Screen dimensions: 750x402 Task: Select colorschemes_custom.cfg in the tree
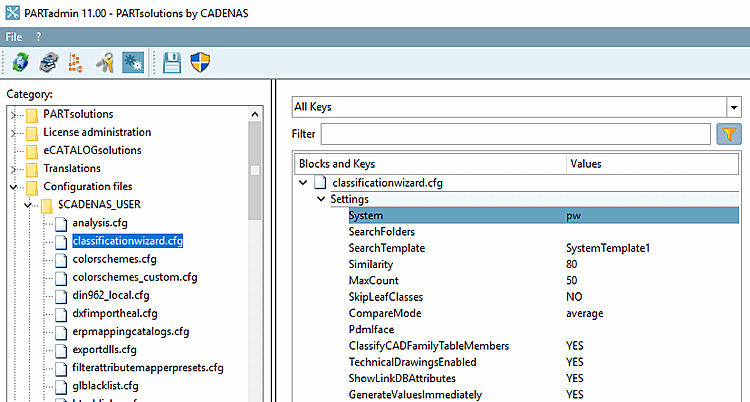coord(135,277)
